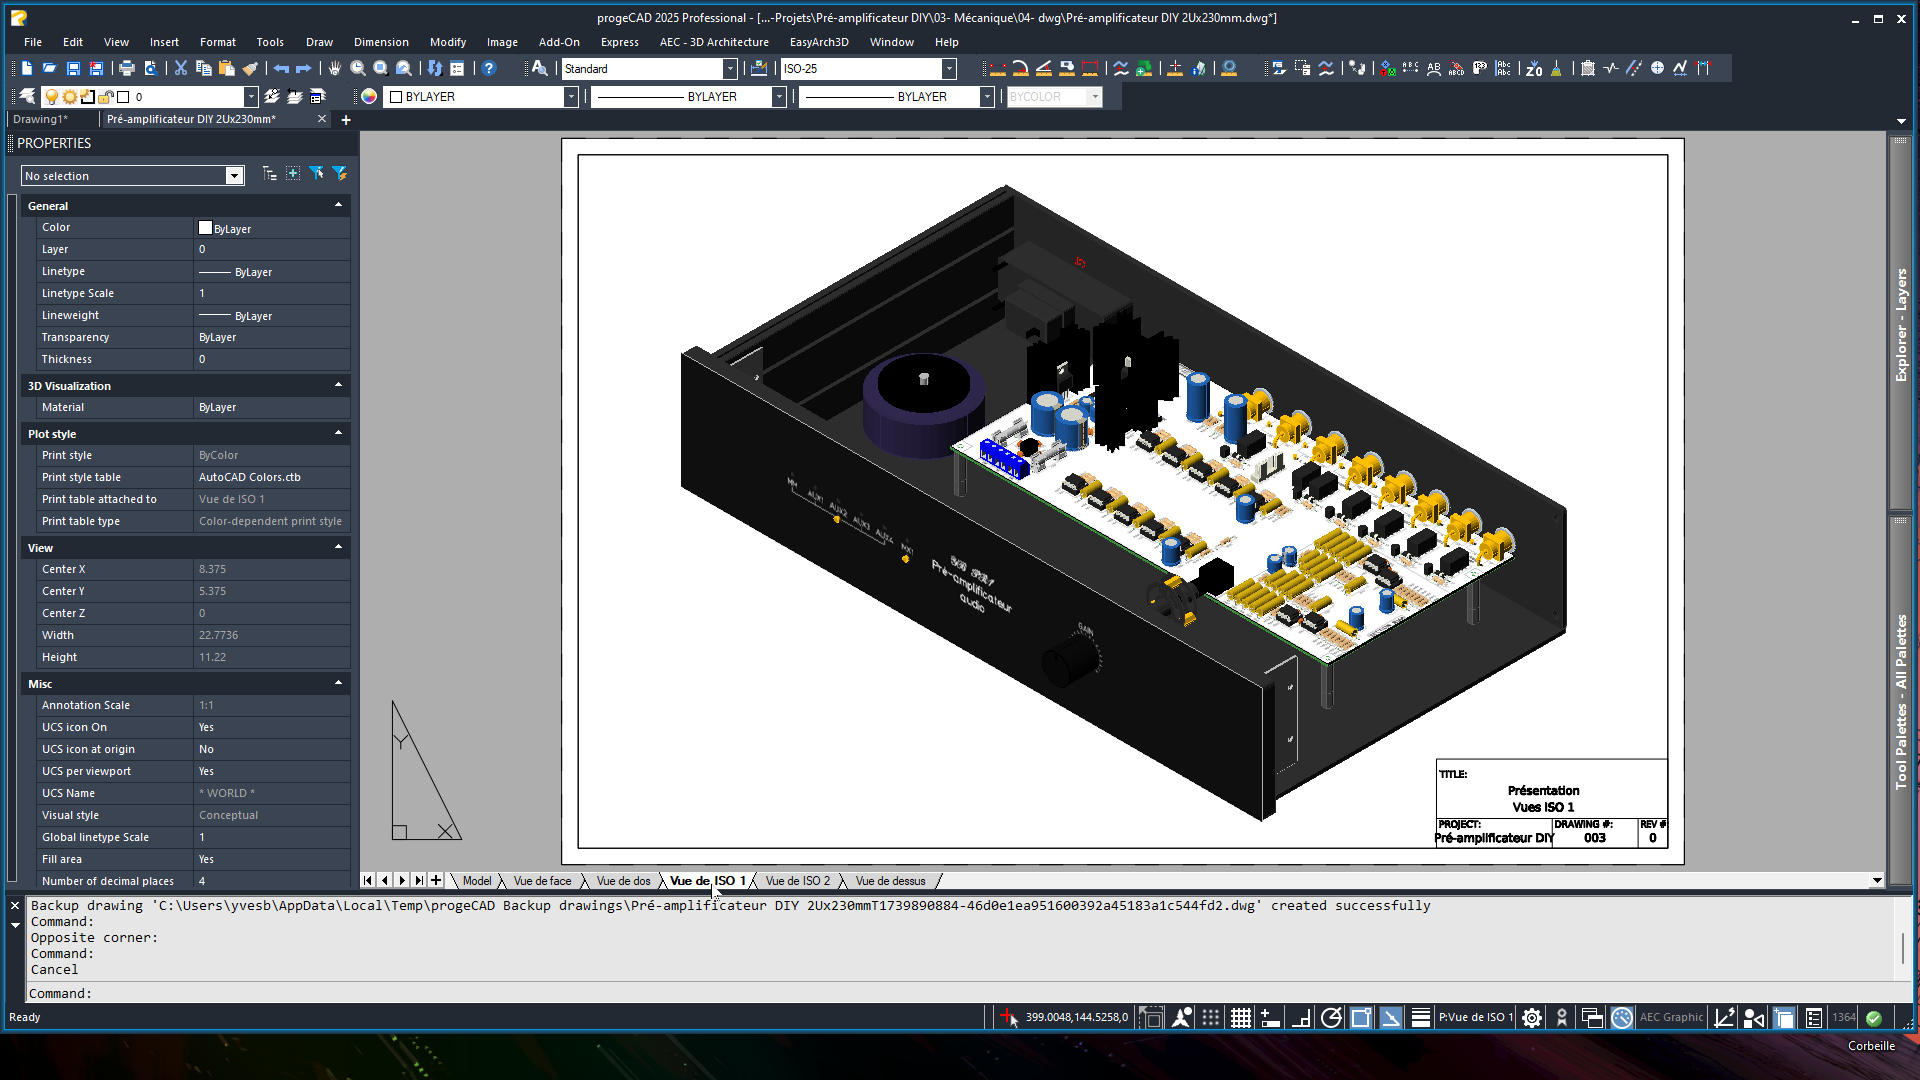The height and width of the screenshot is (1080, 1920).
Task: Click the Paste clipboard icon
Action: pos(227,68)
